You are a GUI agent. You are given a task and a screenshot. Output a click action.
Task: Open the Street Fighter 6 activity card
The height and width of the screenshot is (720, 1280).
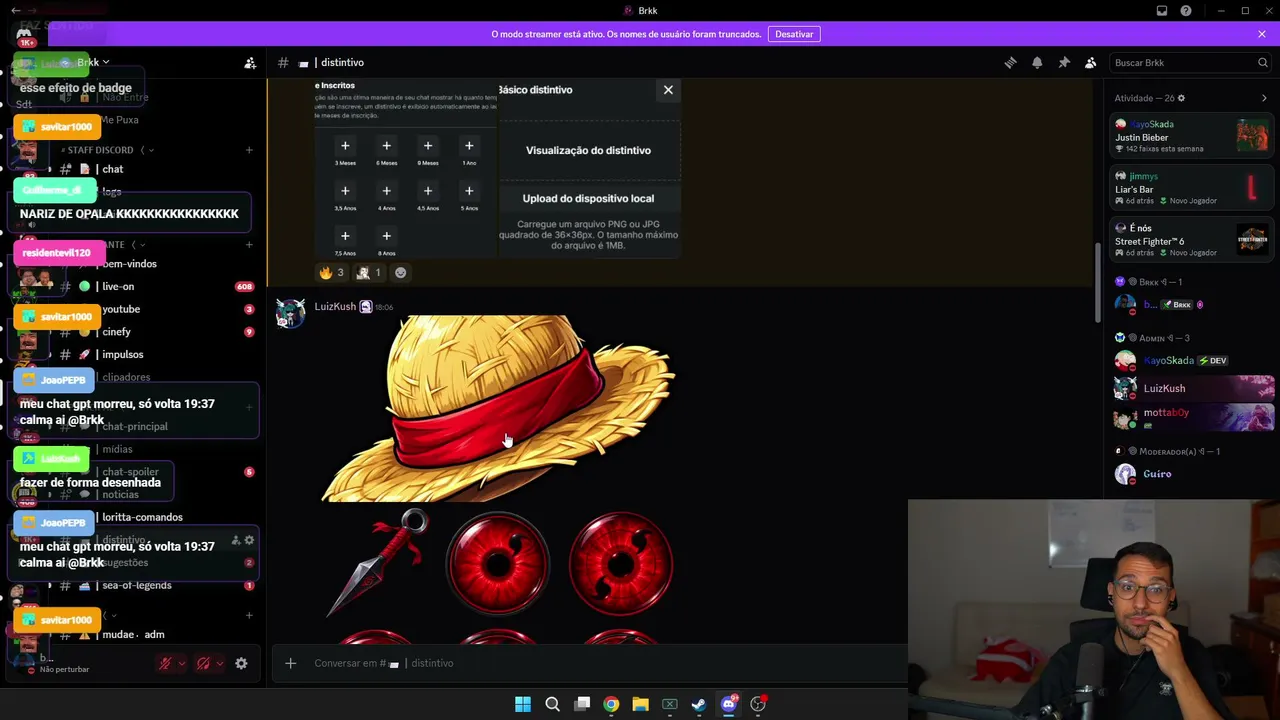pos(1192,240)
